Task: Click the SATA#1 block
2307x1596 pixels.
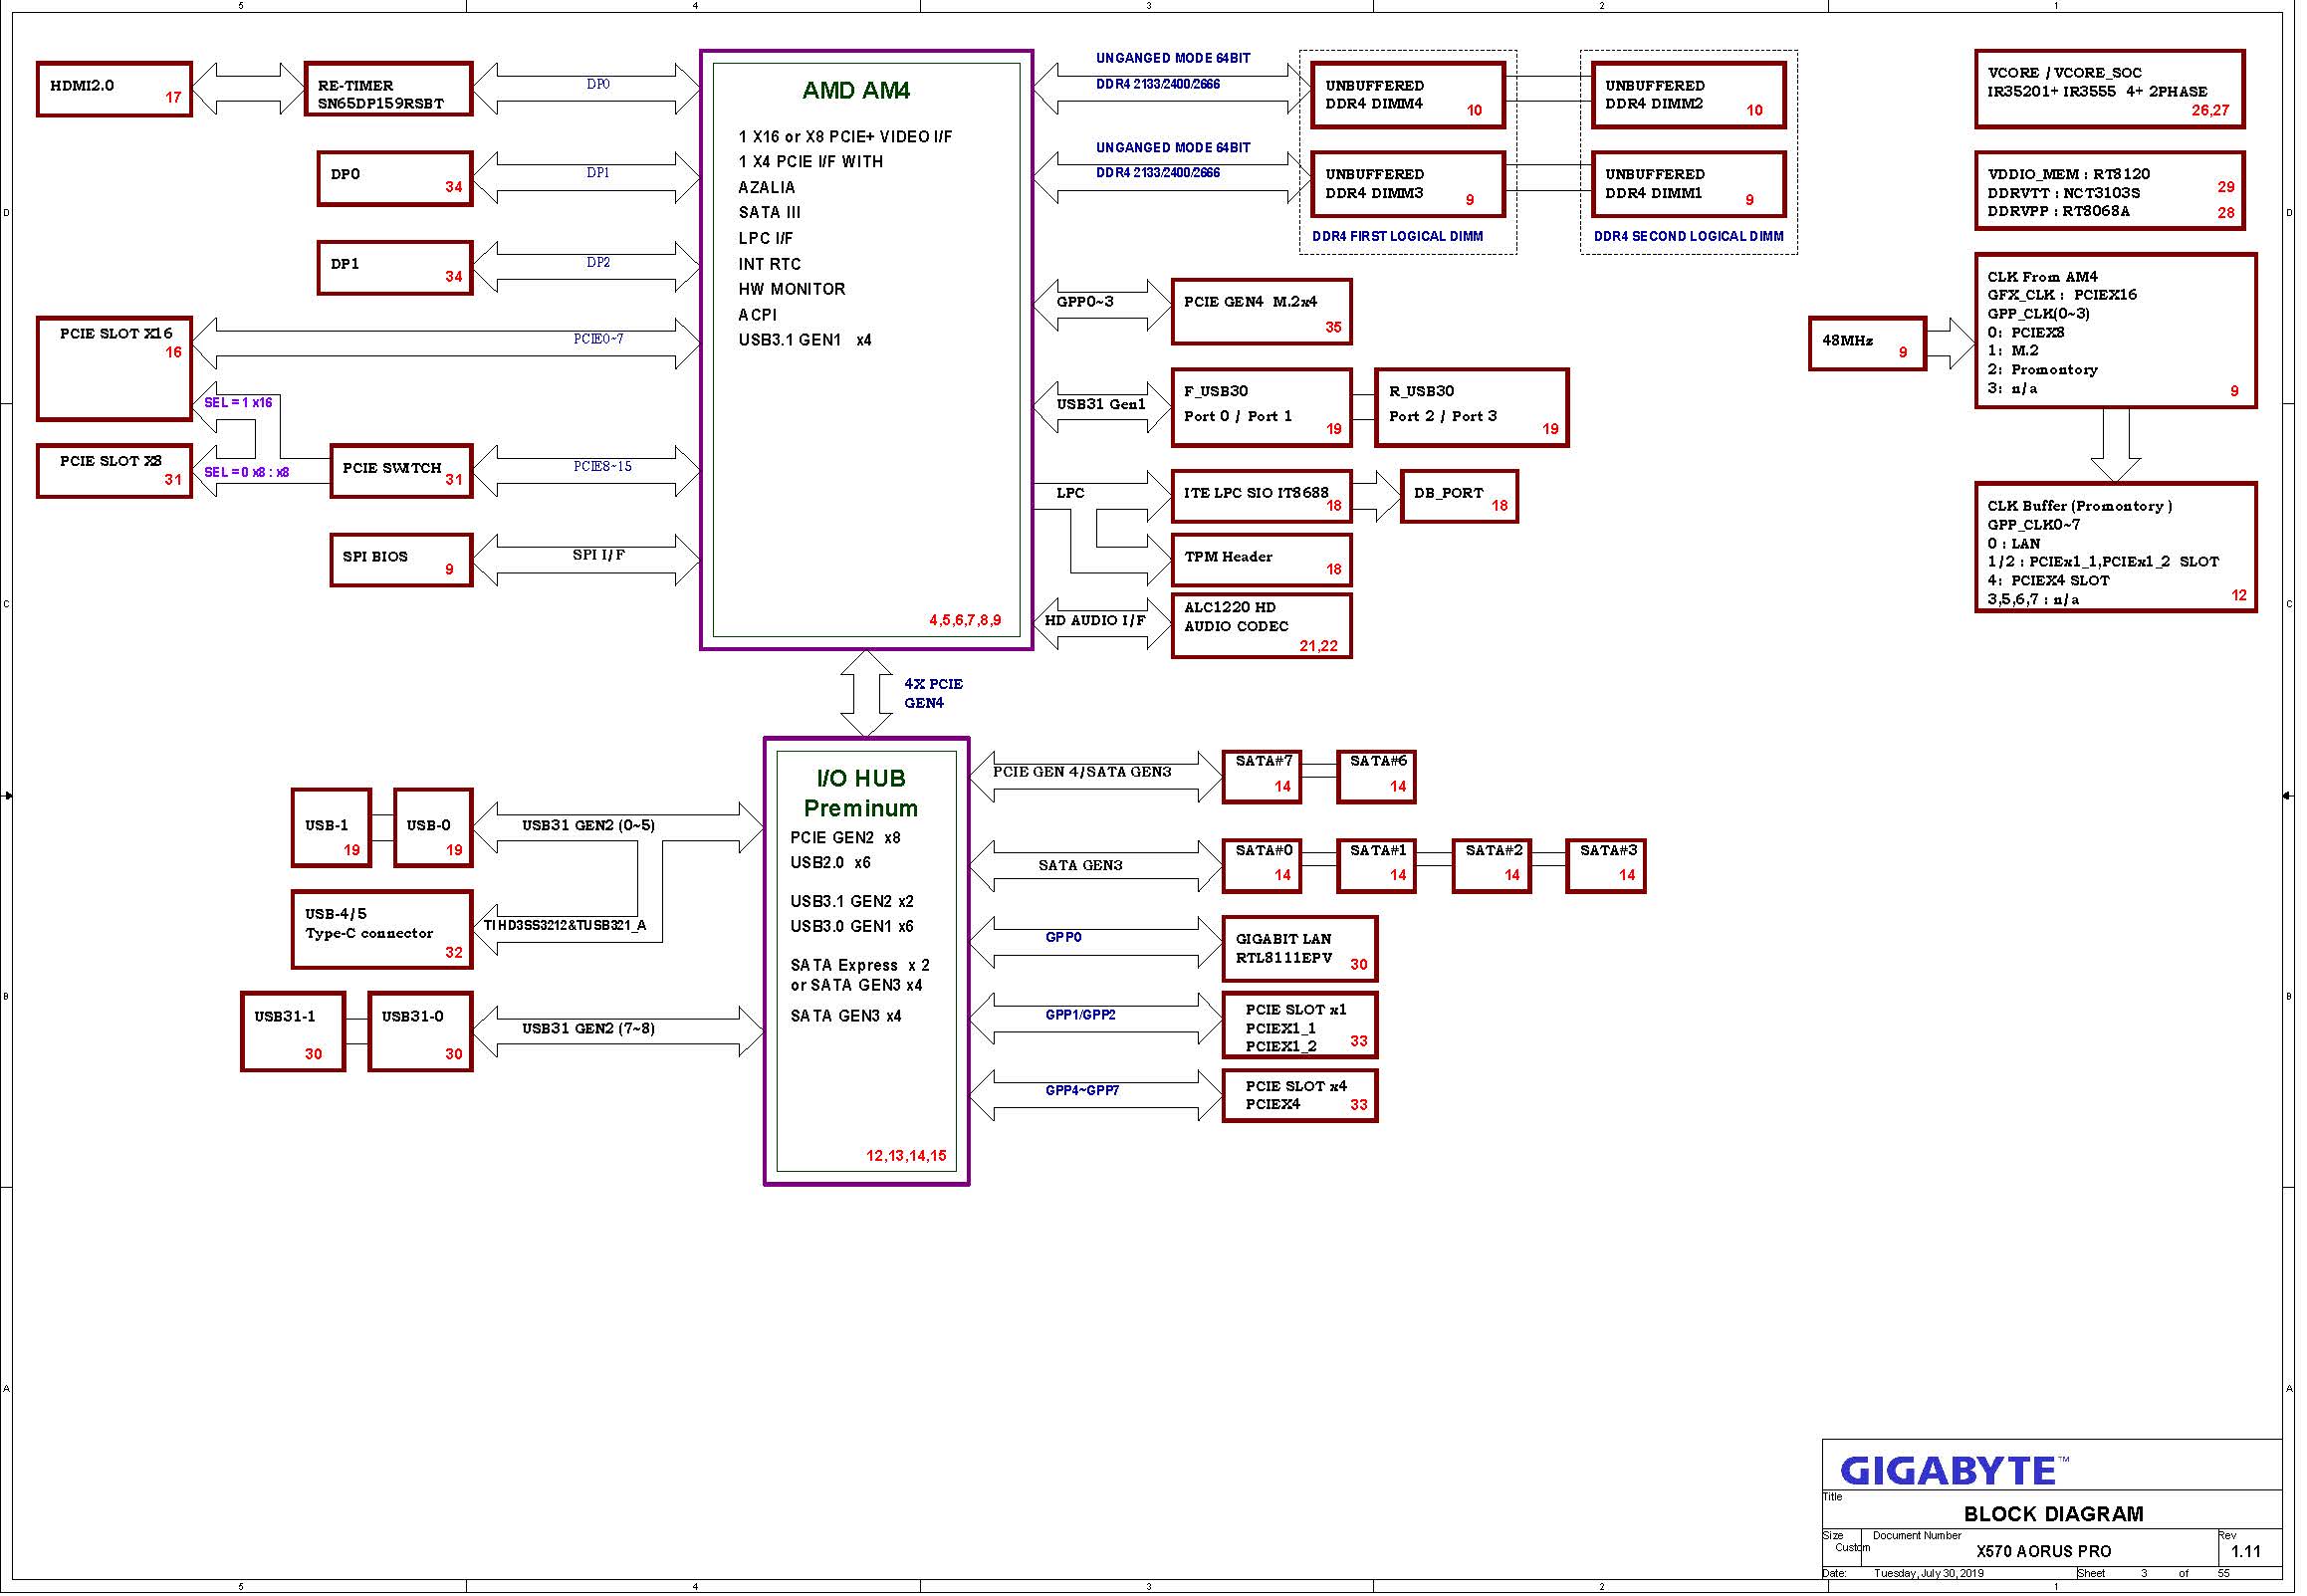Action: (x=1377, y=866)
